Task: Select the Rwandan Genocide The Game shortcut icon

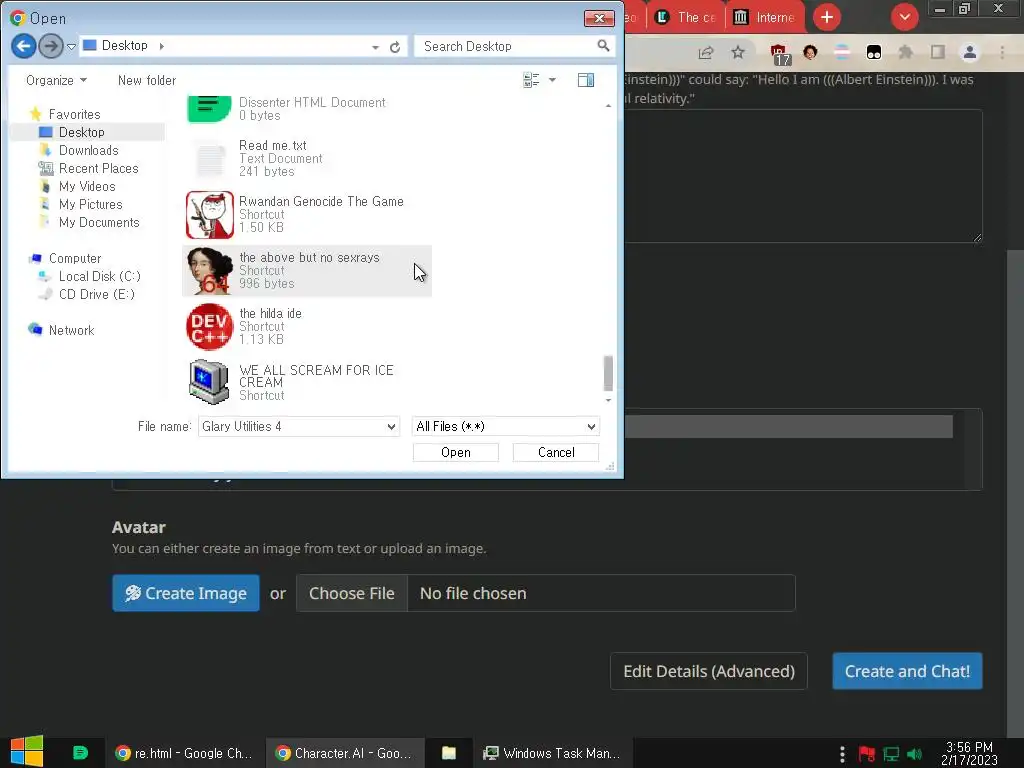Action: pyautogui.click(x=210, y=215)
